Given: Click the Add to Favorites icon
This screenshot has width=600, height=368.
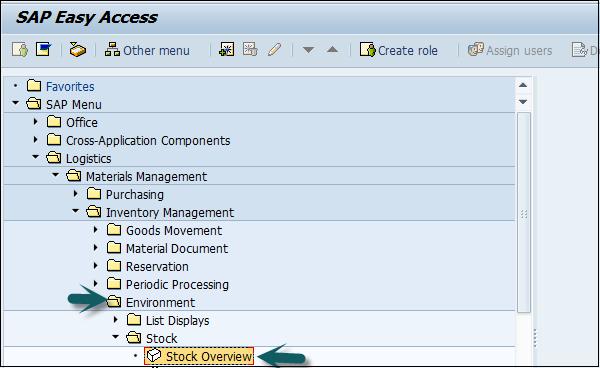Looking at the screenshot, I should (227, 50).
